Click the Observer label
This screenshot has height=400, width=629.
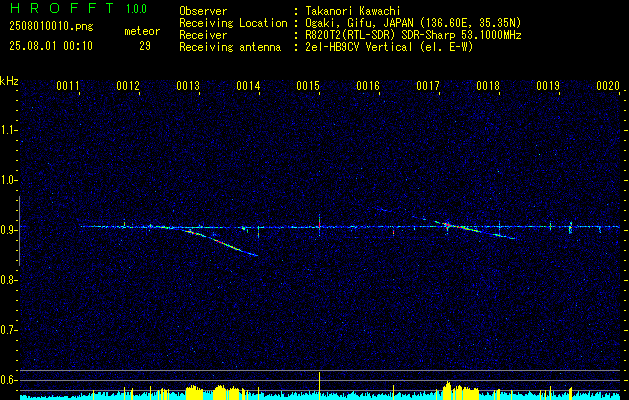tap(203, 11)
